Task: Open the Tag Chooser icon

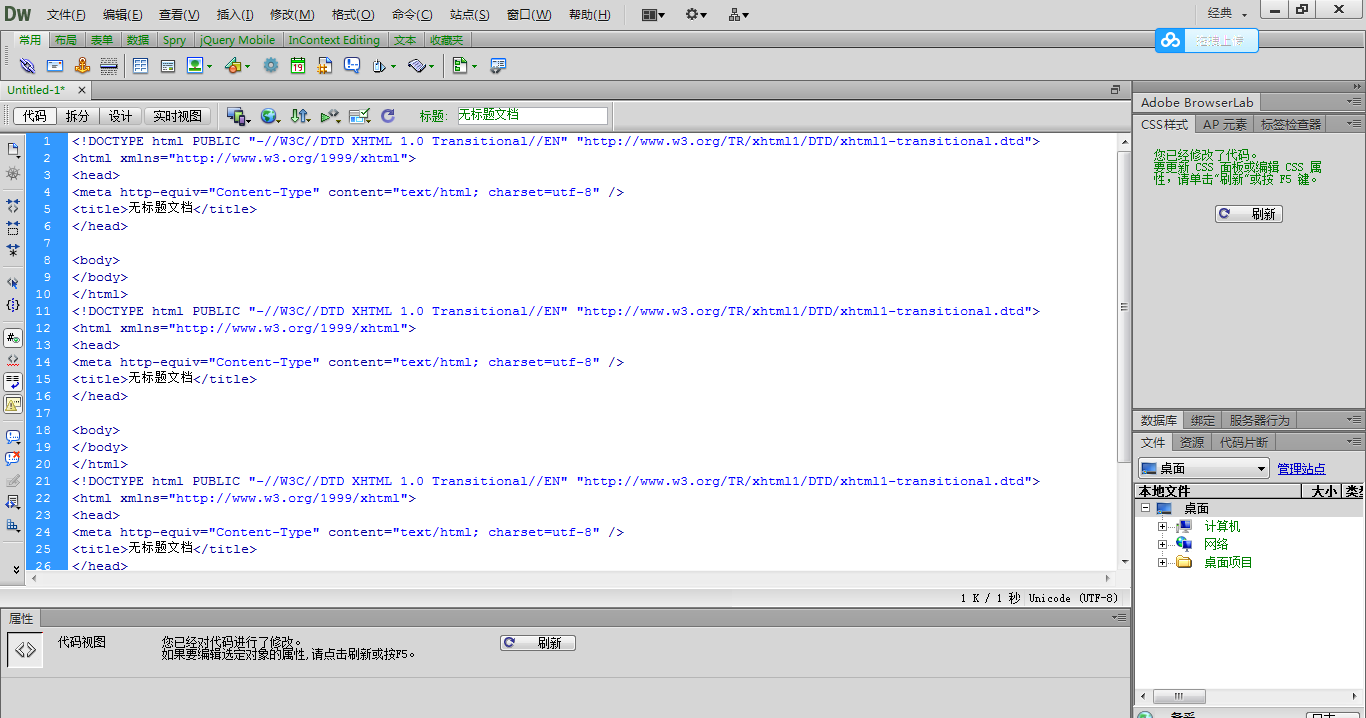Action: click(497, 65)
